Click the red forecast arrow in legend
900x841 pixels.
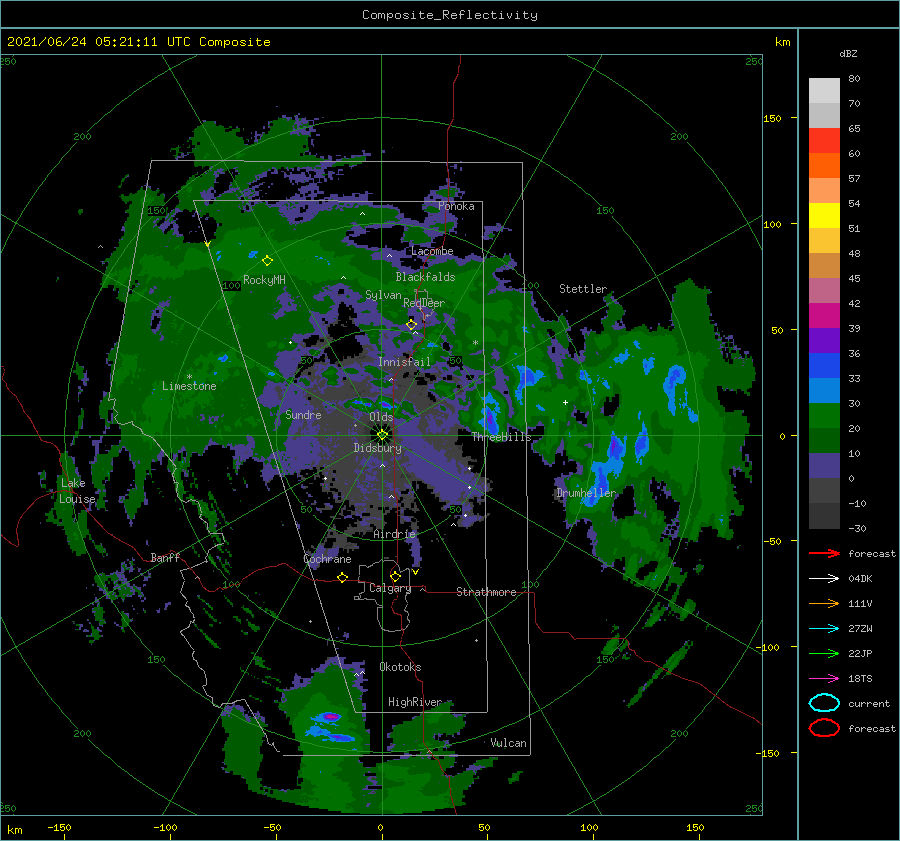824,553
